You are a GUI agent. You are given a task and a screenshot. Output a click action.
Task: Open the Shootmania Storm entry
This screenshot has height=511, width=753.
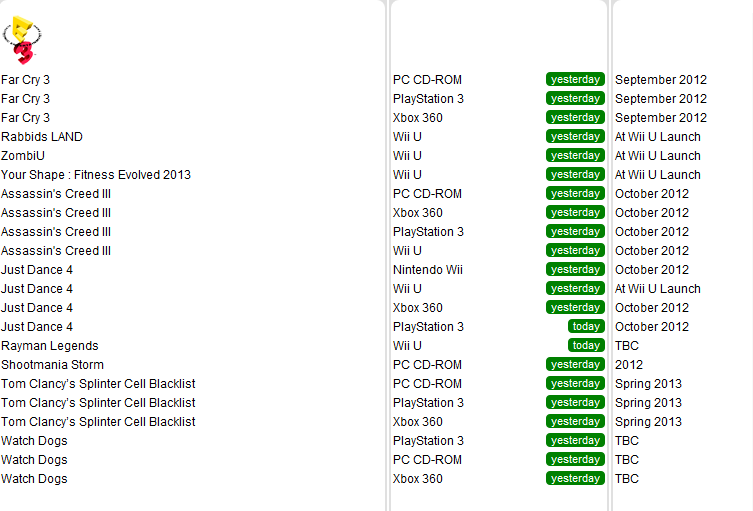(52, 365)
